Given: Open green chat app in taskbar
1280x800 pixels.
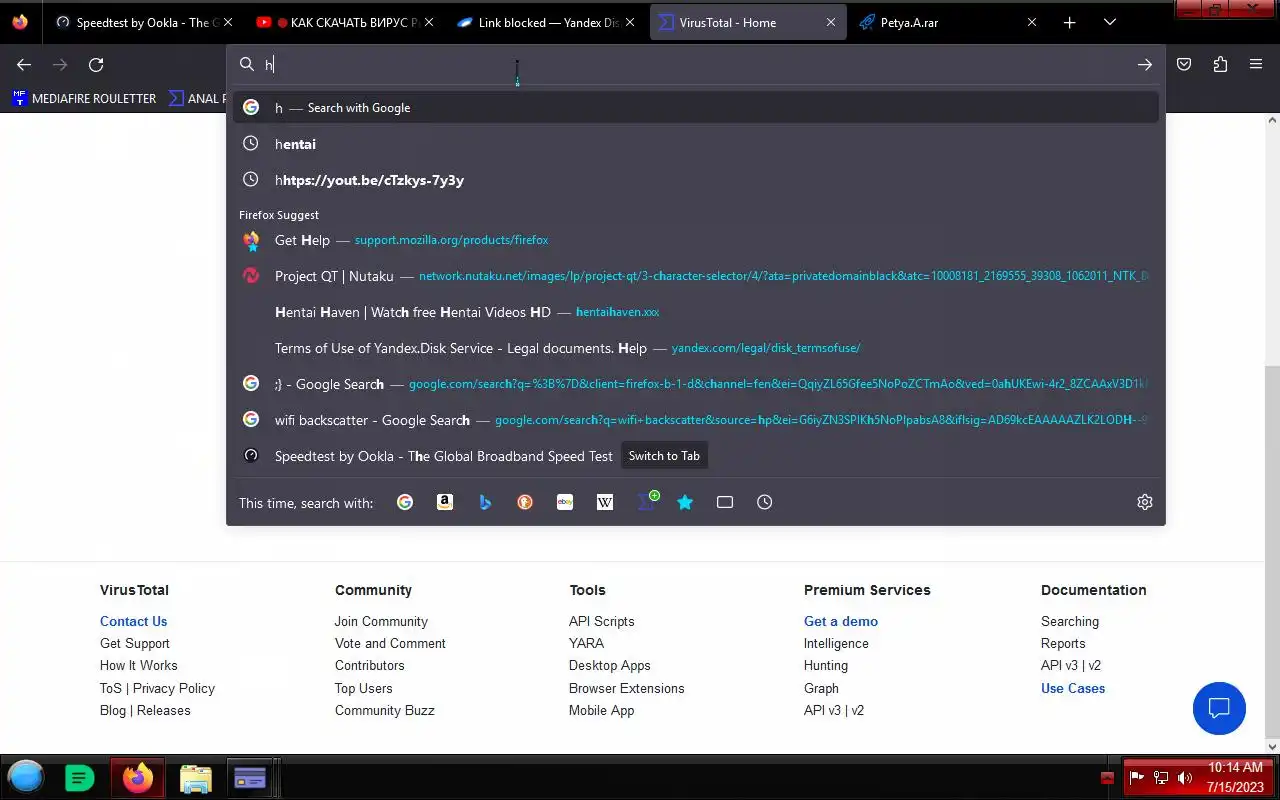Looking at the screenshot, I should [x=79, y=777].
